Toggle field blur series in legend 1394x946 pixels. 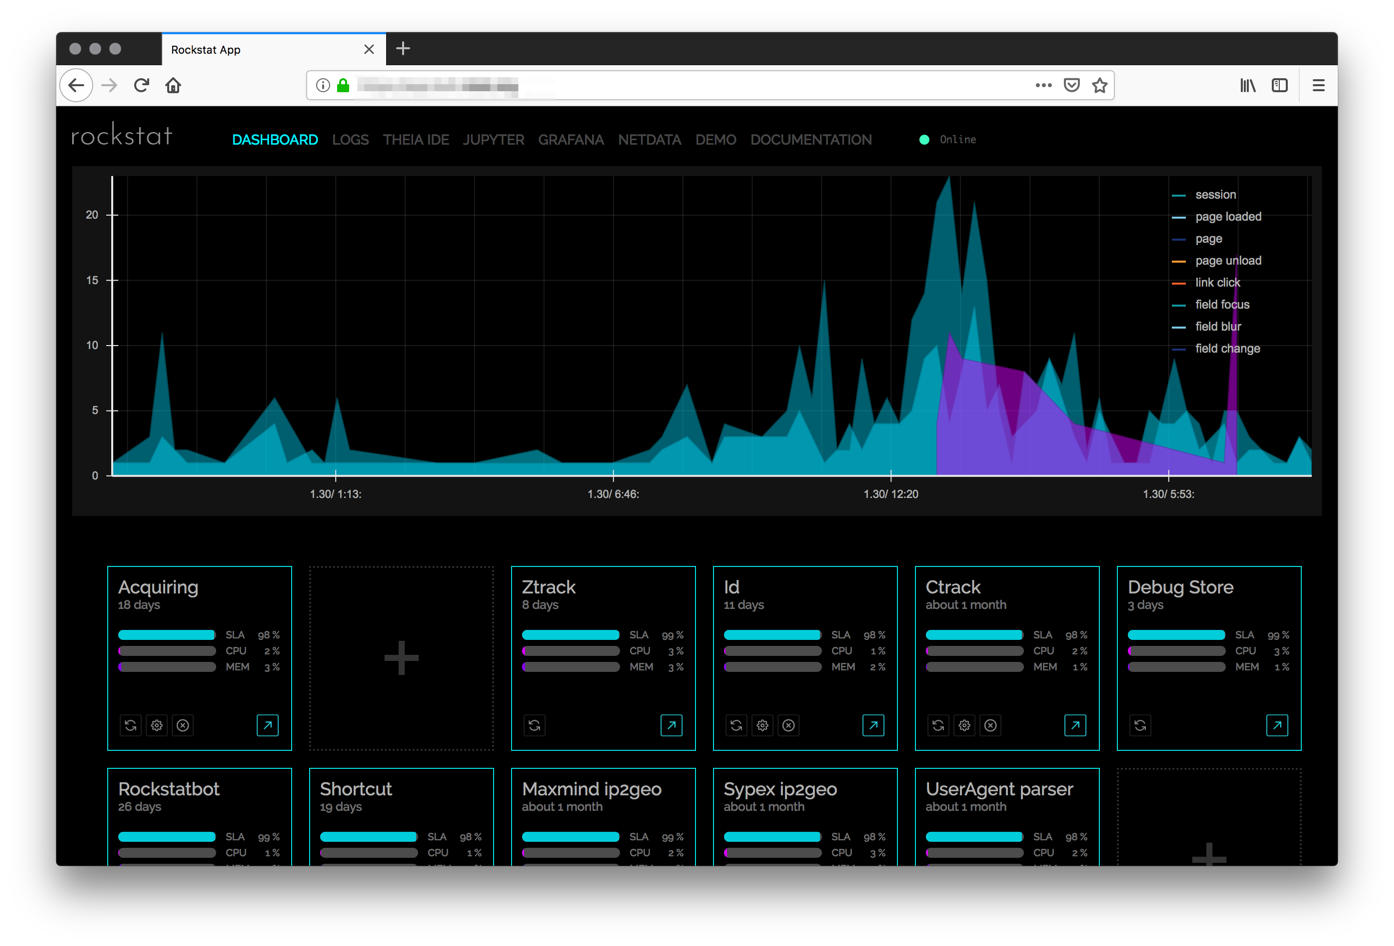coord(1207,327)
